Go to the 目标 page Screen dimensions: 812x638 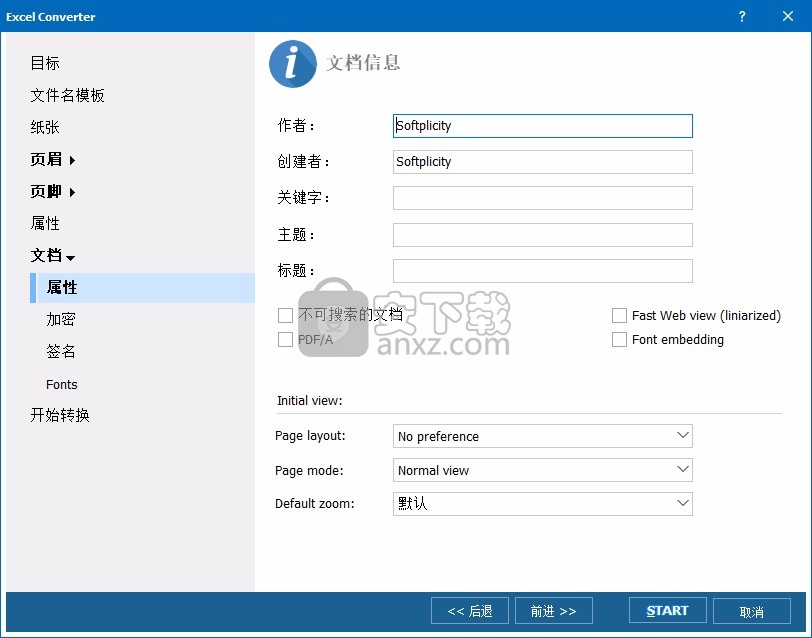pyautogui.click(x=45, y=63)
